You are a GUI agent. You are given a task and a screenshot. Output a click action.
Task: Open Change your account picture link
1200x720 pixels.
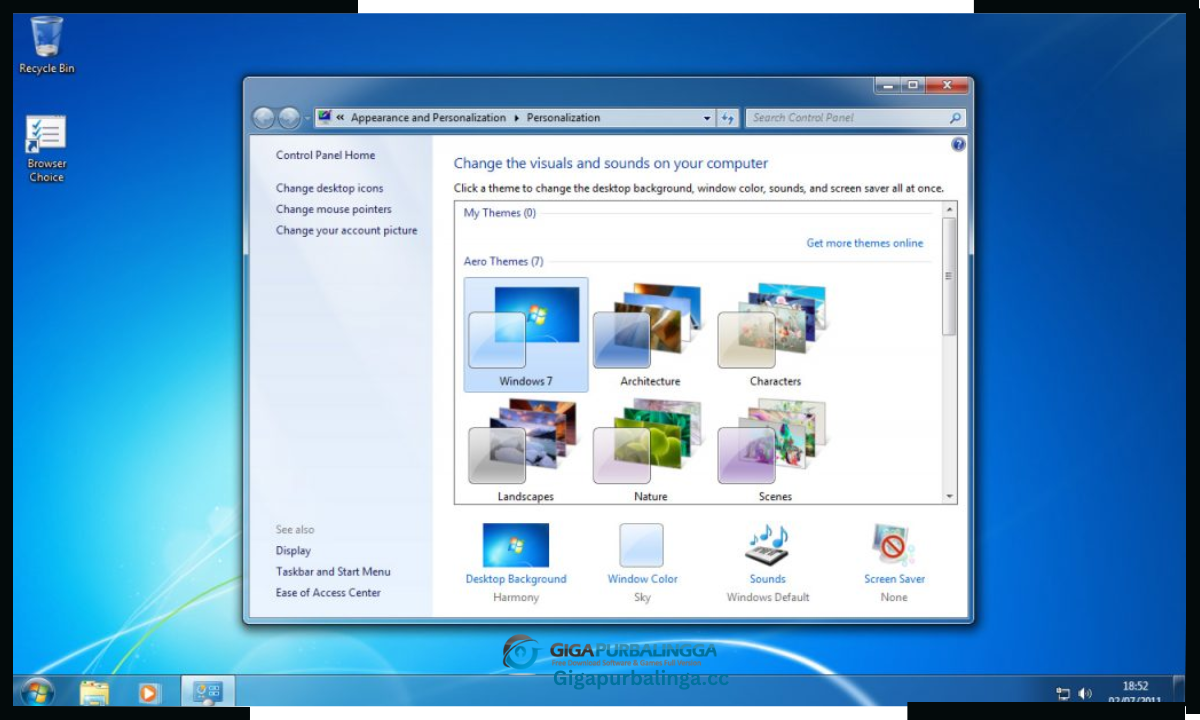pos(347,230)
